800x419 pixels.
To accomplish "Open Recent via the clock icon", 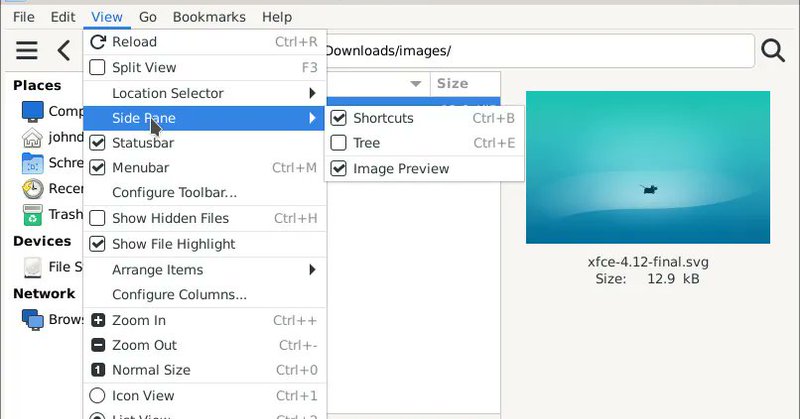I will click(33, 189).
